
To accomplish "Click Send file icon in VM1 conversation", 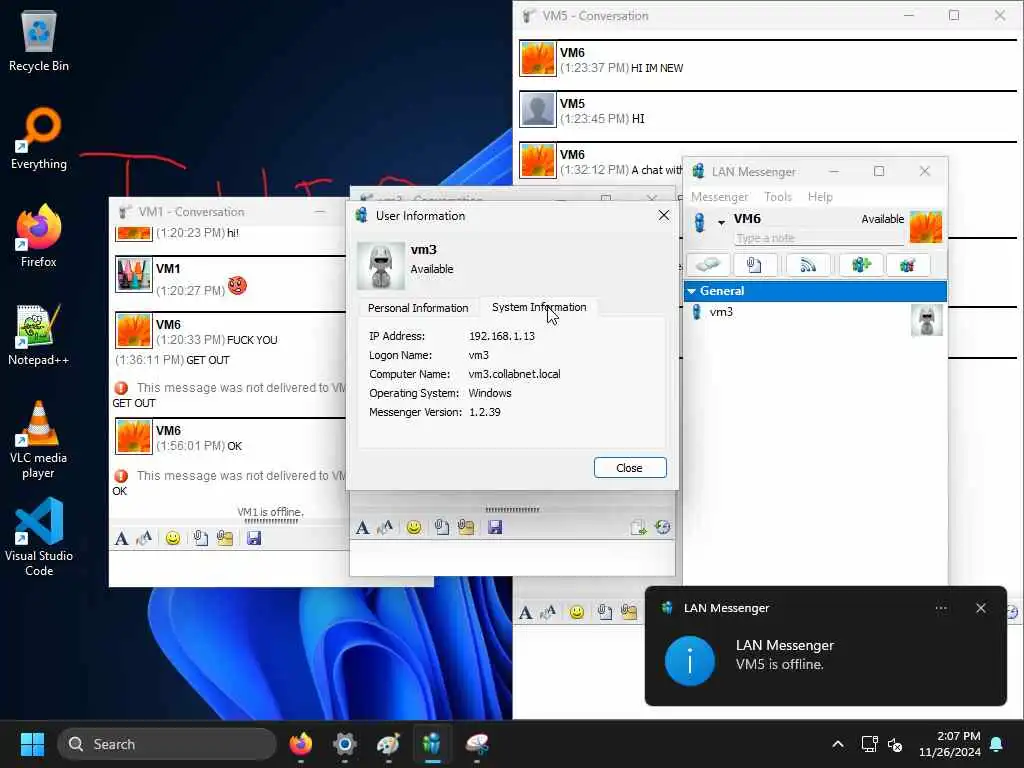I will [x=200, y=538].
